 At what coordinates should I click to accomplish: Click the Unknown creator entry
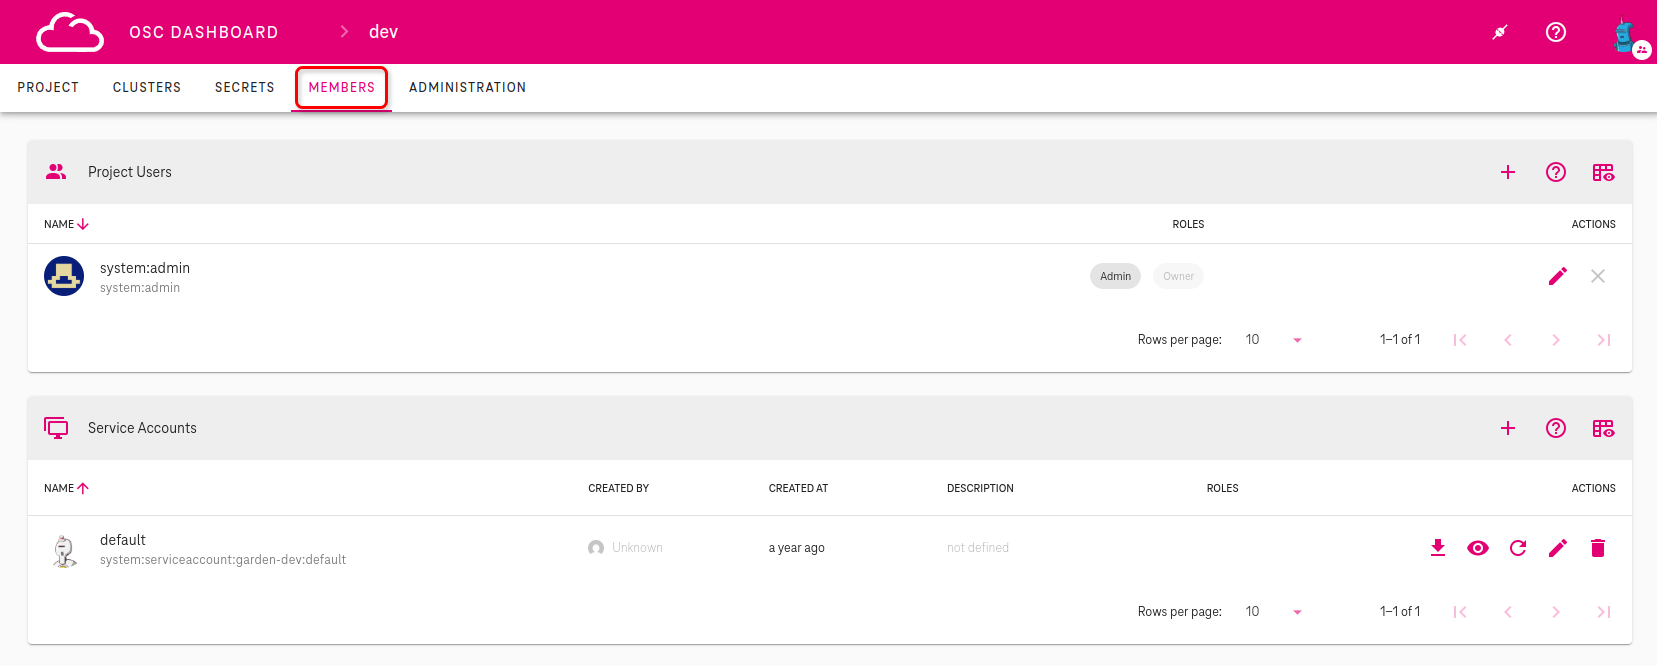click(626, 548)
